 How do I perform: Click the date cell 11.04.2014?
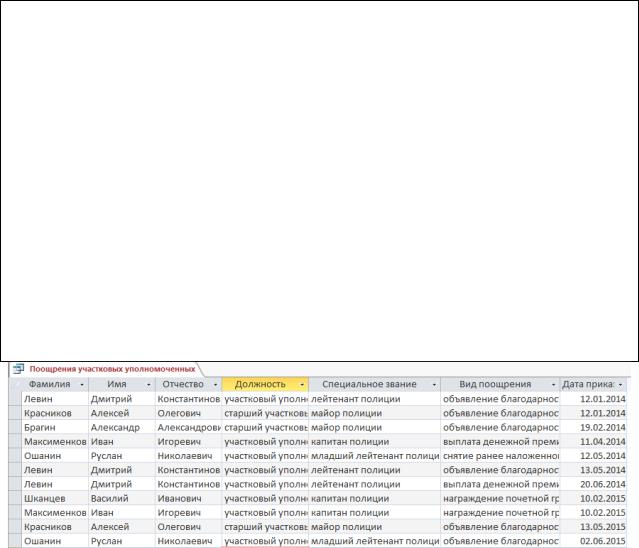click(x=597, y=441)
